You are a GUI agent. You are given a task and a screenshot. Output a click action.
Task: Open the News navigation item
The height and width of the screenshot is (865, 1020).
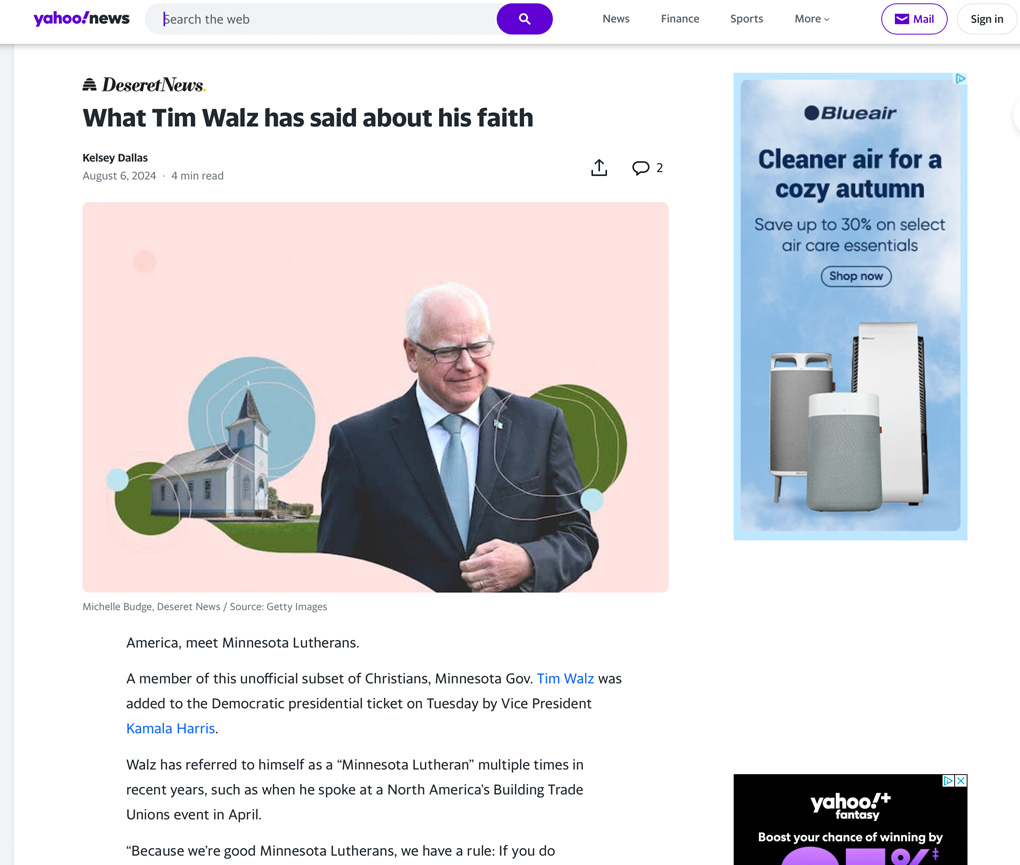pos(615,19)
